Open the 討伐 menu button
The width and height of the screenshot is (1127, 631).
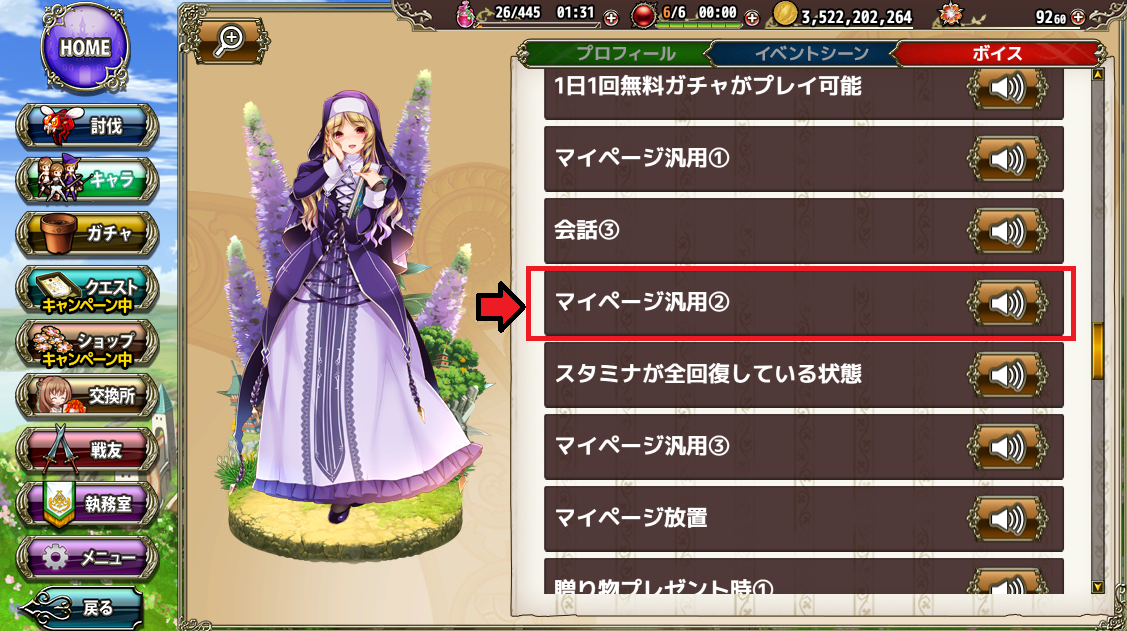[87, 126]
